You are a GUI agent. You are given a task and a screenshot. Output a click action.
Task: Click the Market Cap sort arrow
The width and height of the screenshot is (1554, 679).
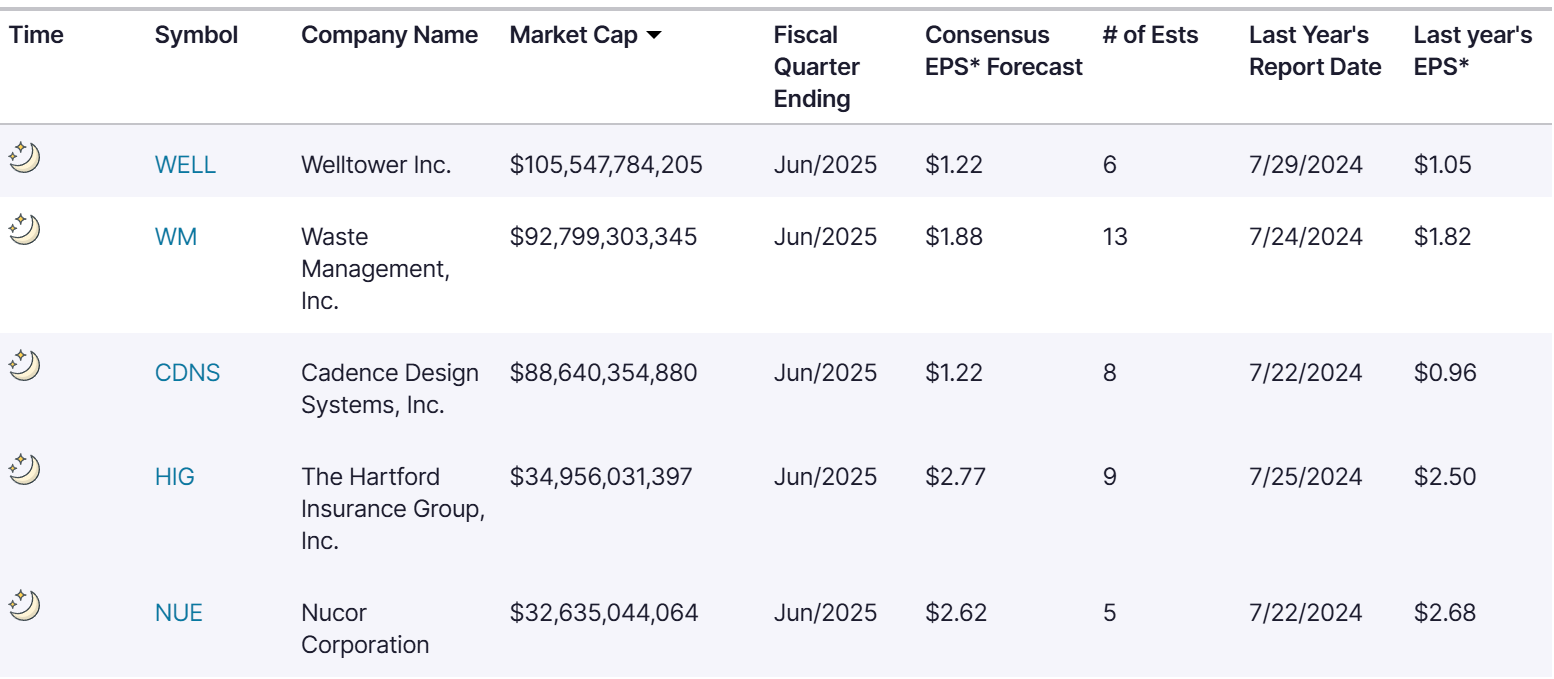pyautogui.click(x=654, y=36)
